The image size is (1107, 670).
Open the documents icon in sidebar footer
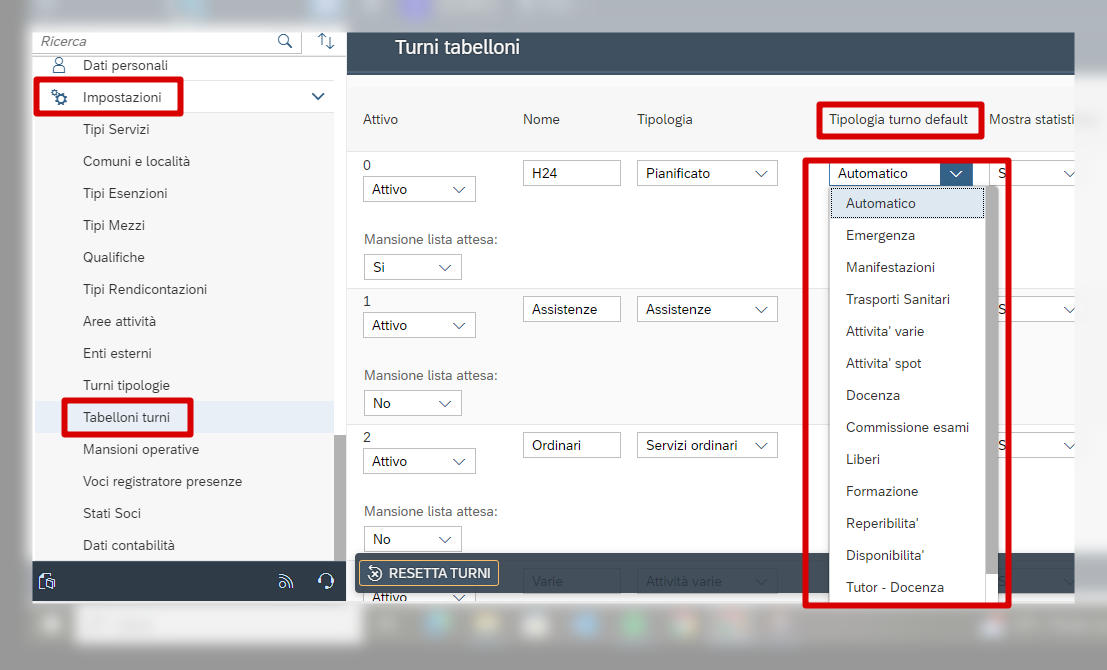(47, 581)
